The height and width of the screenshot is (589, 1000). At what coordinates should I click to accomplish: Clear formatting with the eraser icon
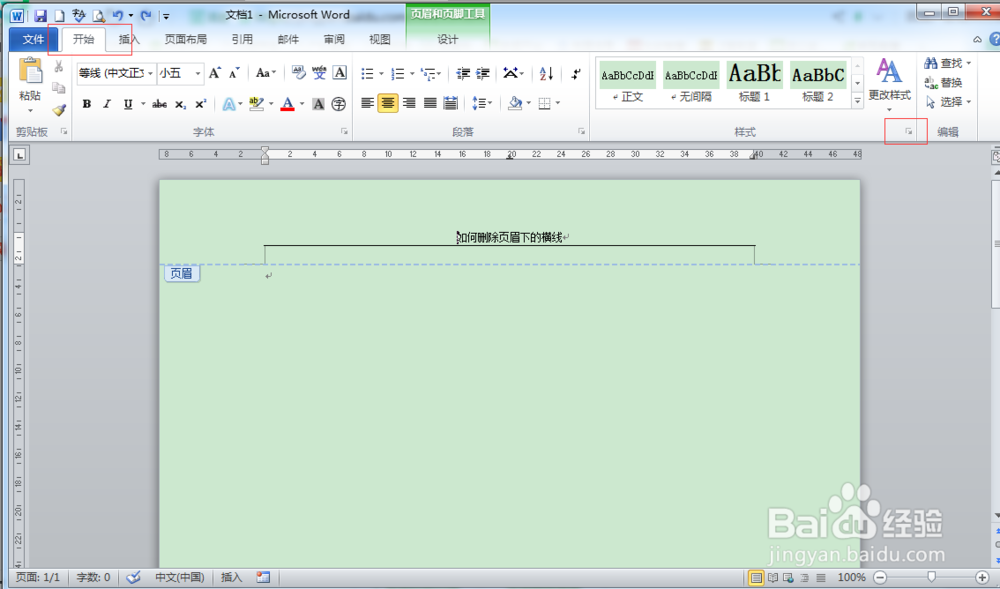[x=298, y=73]
